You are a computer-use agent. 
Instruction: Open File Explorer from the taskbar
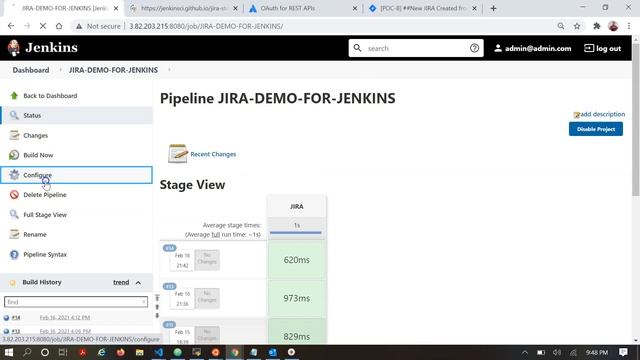click(x=140, y=352)
